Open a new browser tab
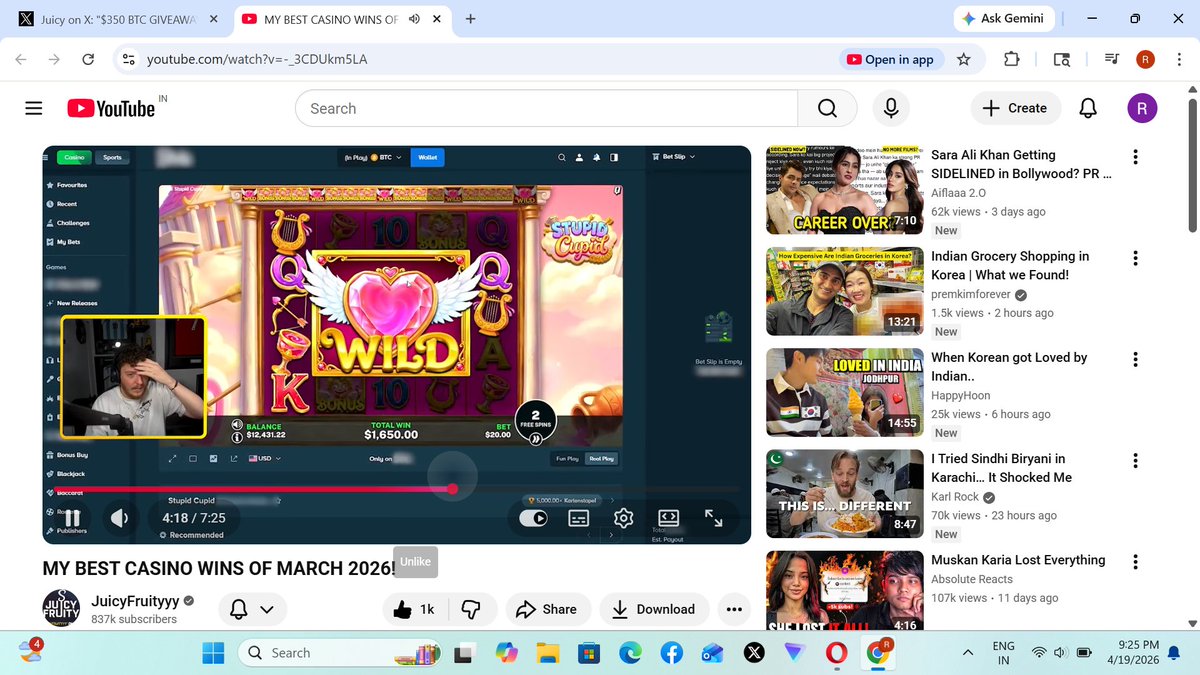Viewport: 1200px width, 675px height. click(470, 19)
